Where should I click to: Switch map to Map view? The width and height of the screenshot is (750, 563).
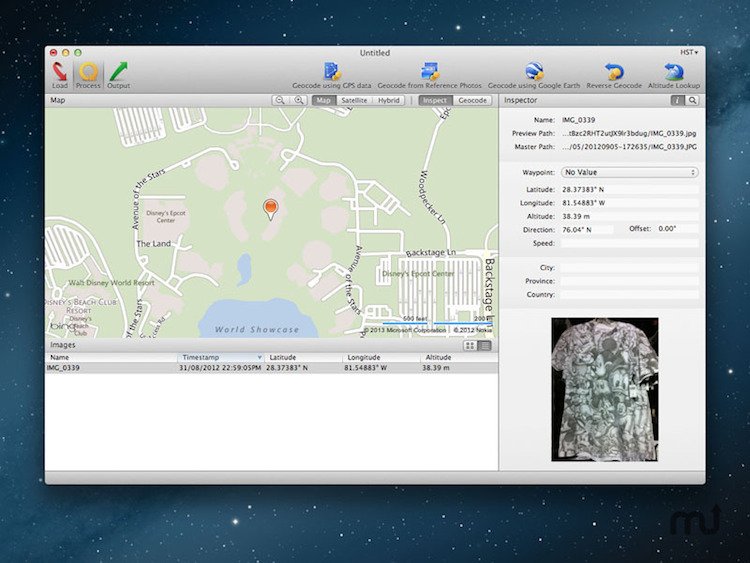click(x=323, y=100)
